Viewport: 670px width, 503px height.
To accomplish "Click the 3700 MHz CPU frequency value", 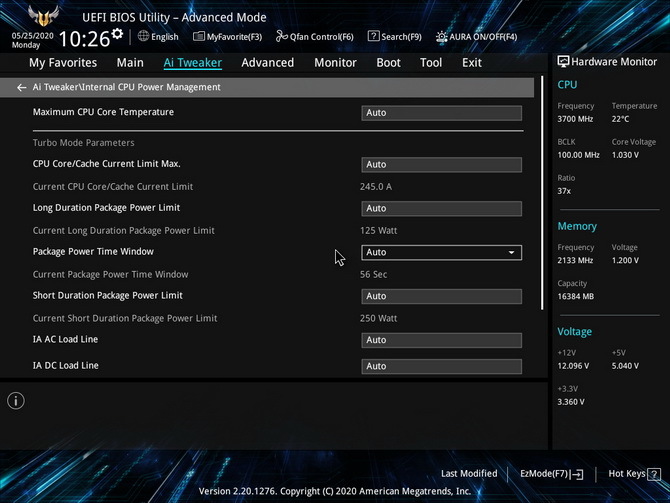I will (x=575, y=119).
